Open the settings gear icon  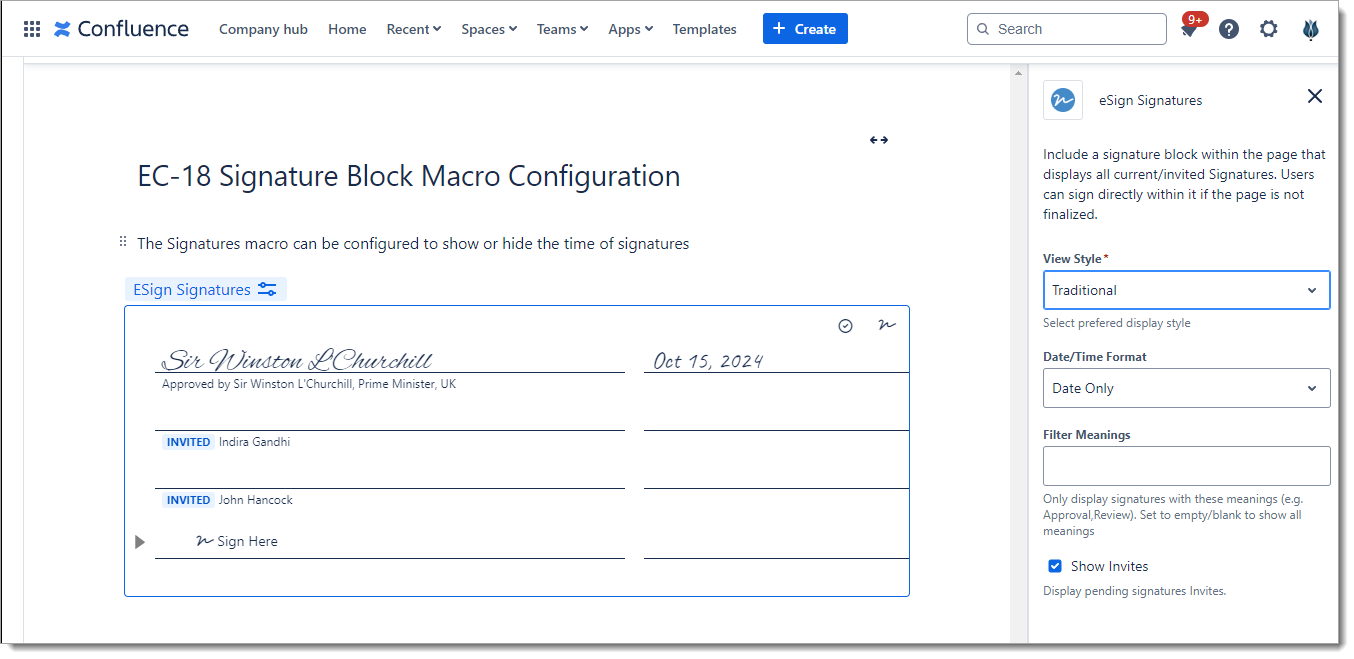coord(1269,29)
